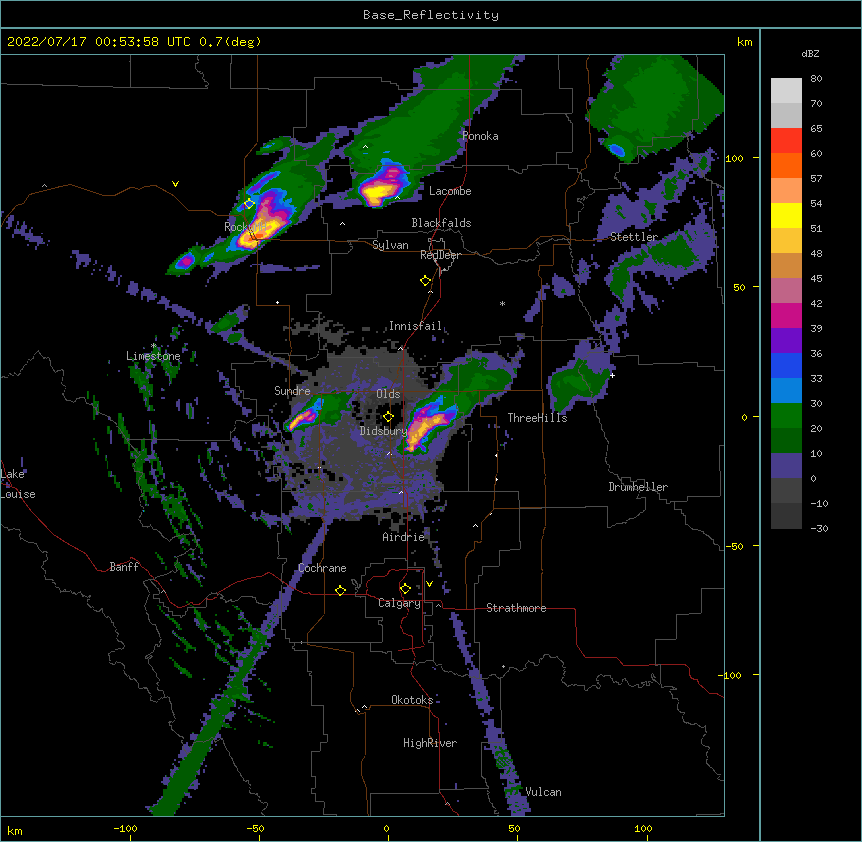This screenshot has height=842, width=862.
Task: Click the Drumheller label
Action: coord(638,487)
